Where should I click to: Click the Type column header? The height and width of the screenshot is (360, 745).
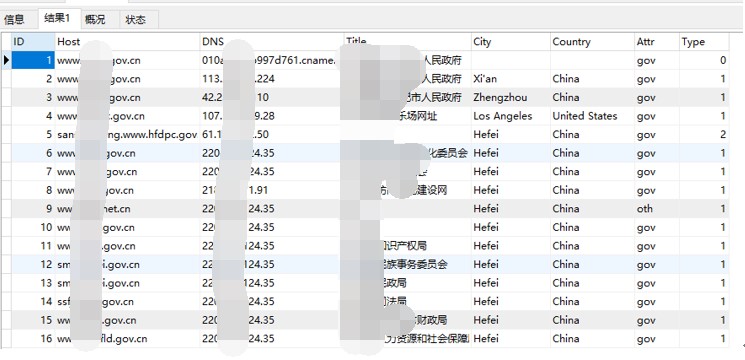click(x=704, y=42)
